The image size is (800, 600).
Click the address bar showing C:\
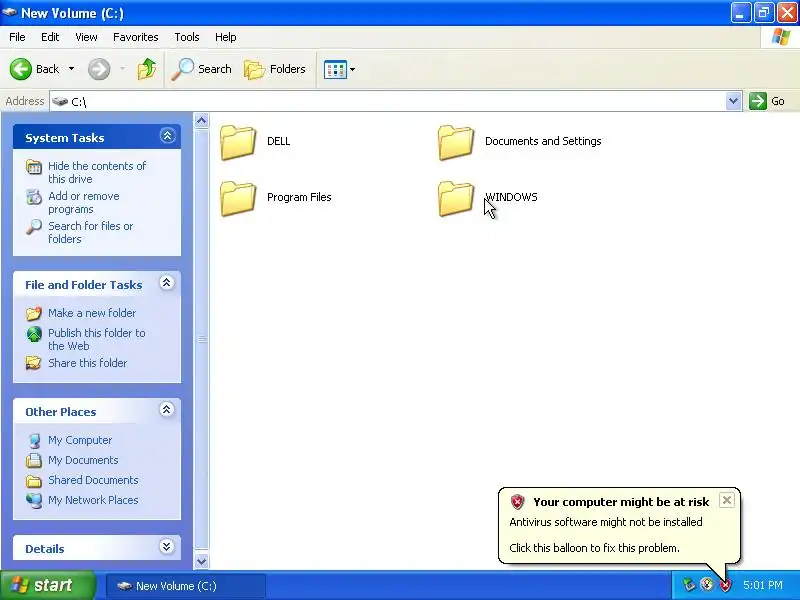coord(388,102)
